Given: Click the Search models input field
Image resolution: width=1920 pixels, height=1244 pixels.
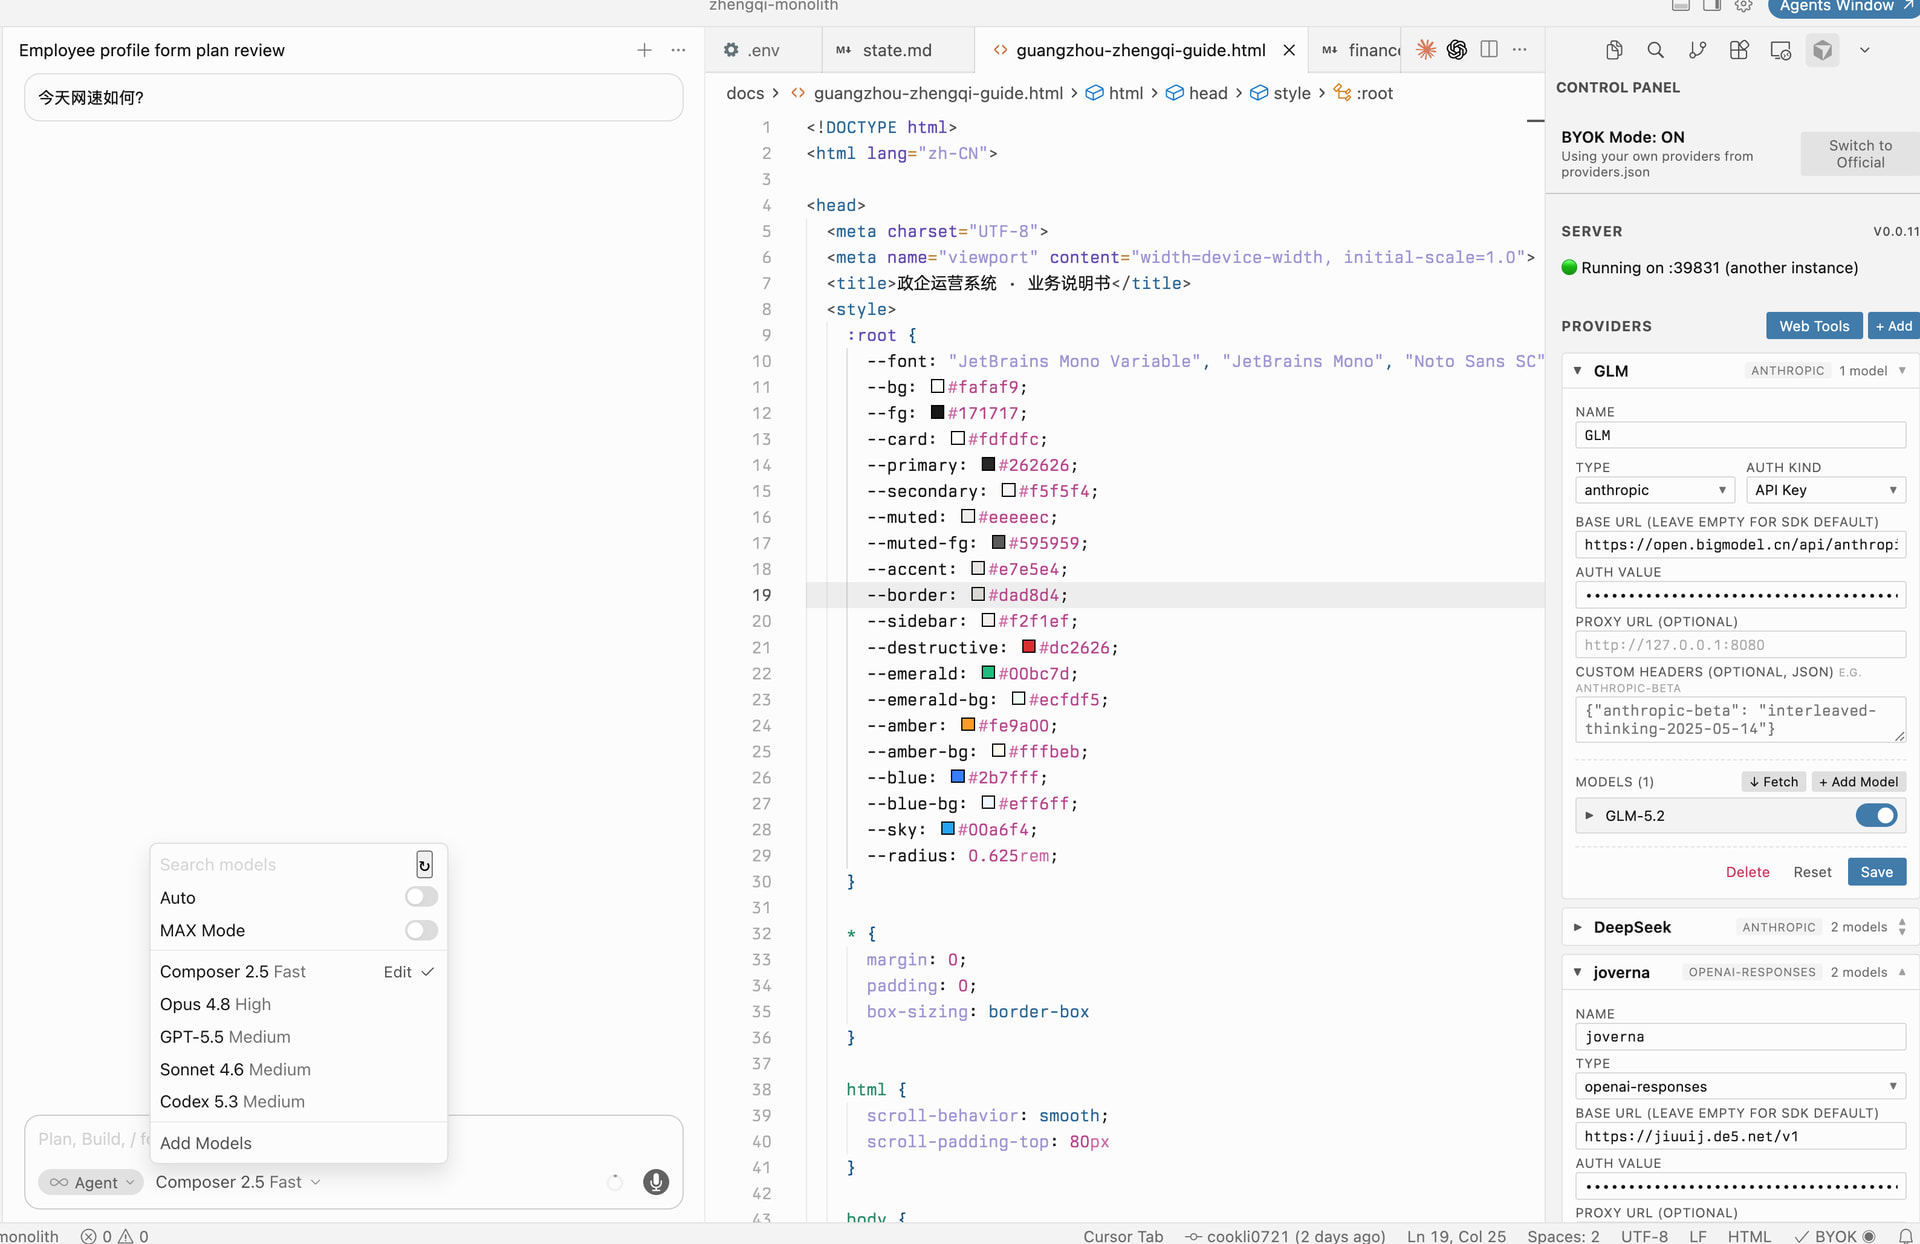Looking at the screenshot, I should pos(285,864).
